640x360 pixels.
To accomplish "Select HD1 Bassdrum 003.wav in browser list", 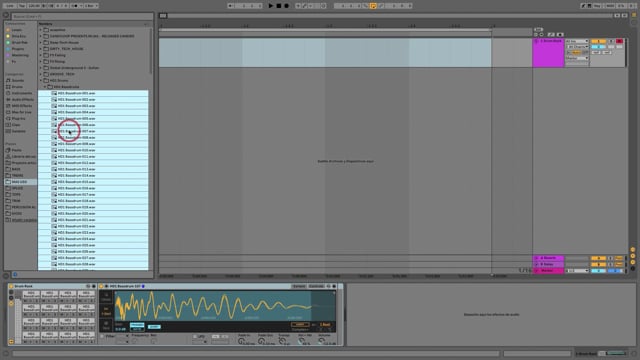I will (x=93, y=106).
